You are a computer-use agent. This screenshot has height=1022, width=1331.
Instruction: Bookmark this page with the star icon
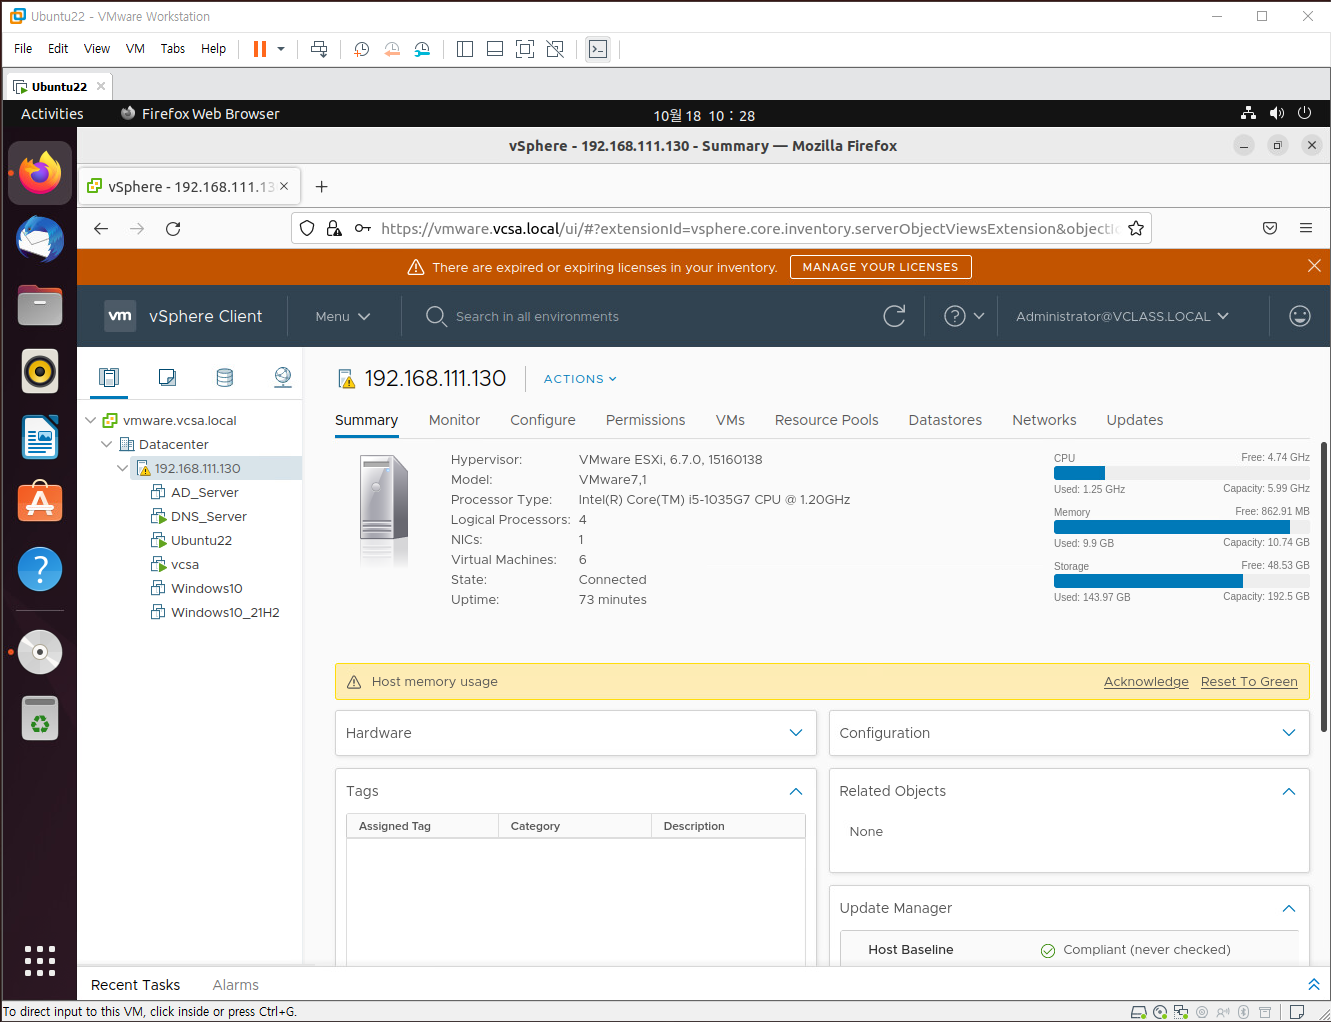[1136, 229]
